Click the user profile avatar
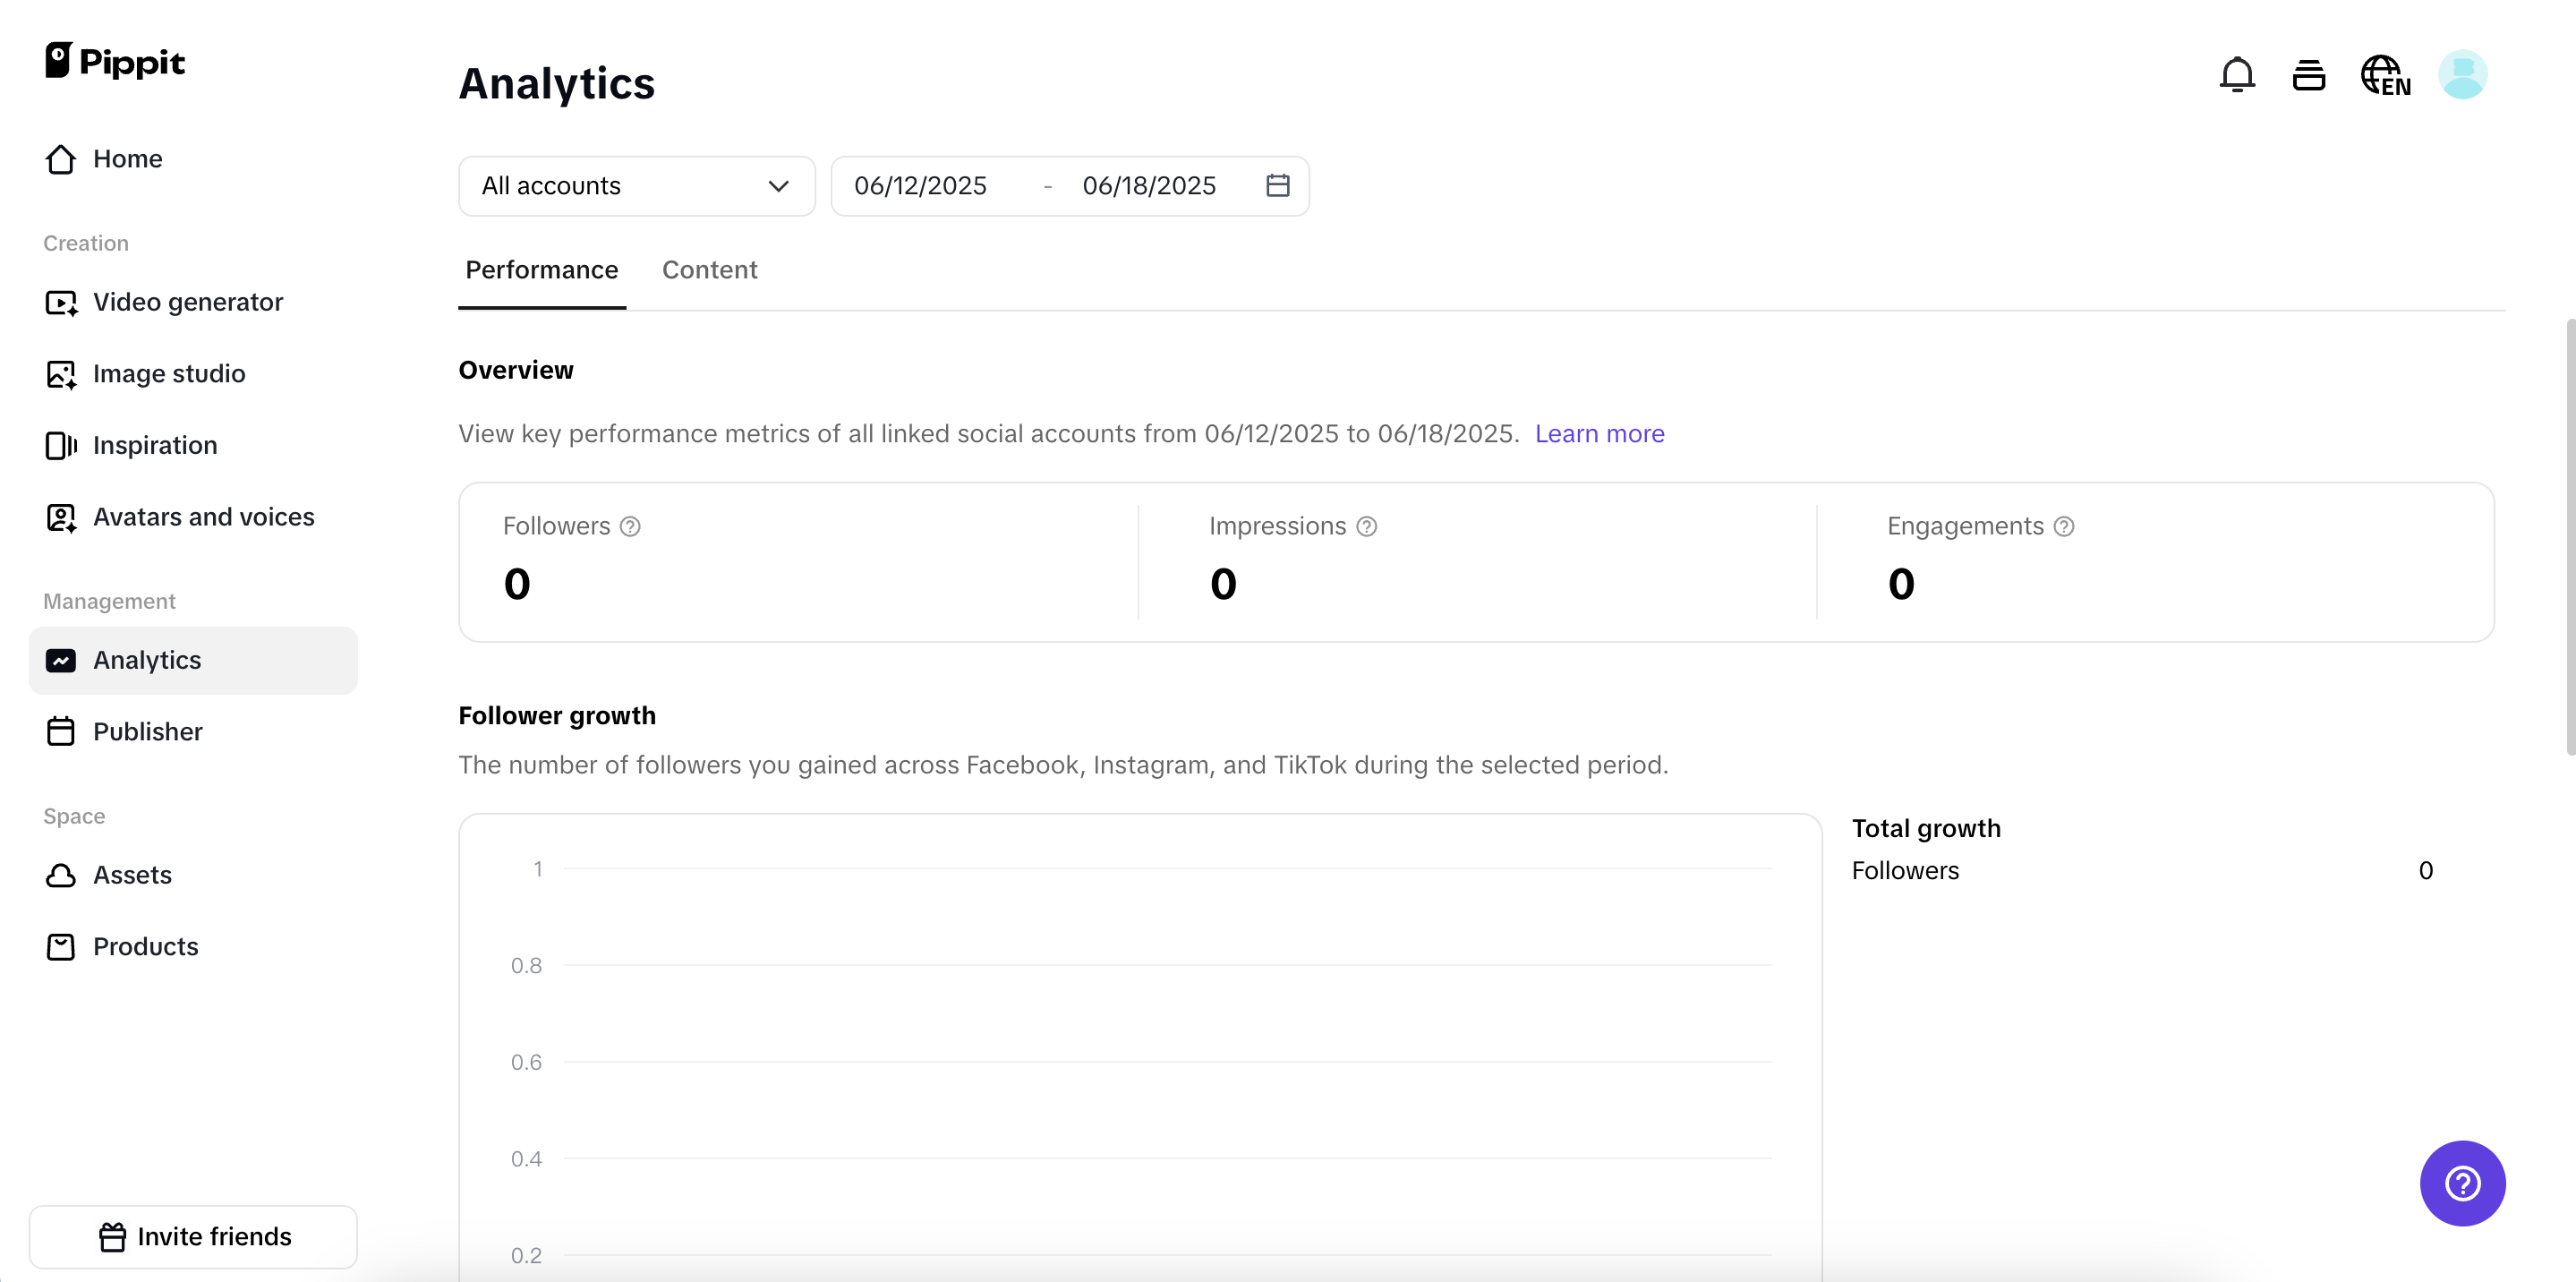 (2461, 75)
